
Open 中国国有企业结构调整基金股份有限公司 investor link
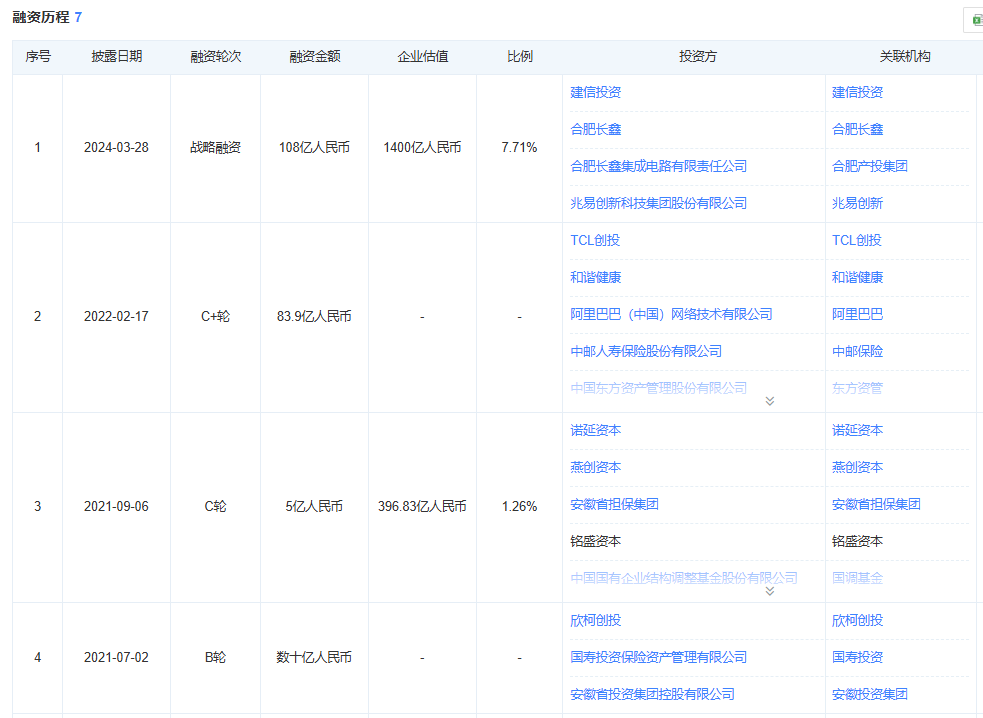[x=684, y=578]
